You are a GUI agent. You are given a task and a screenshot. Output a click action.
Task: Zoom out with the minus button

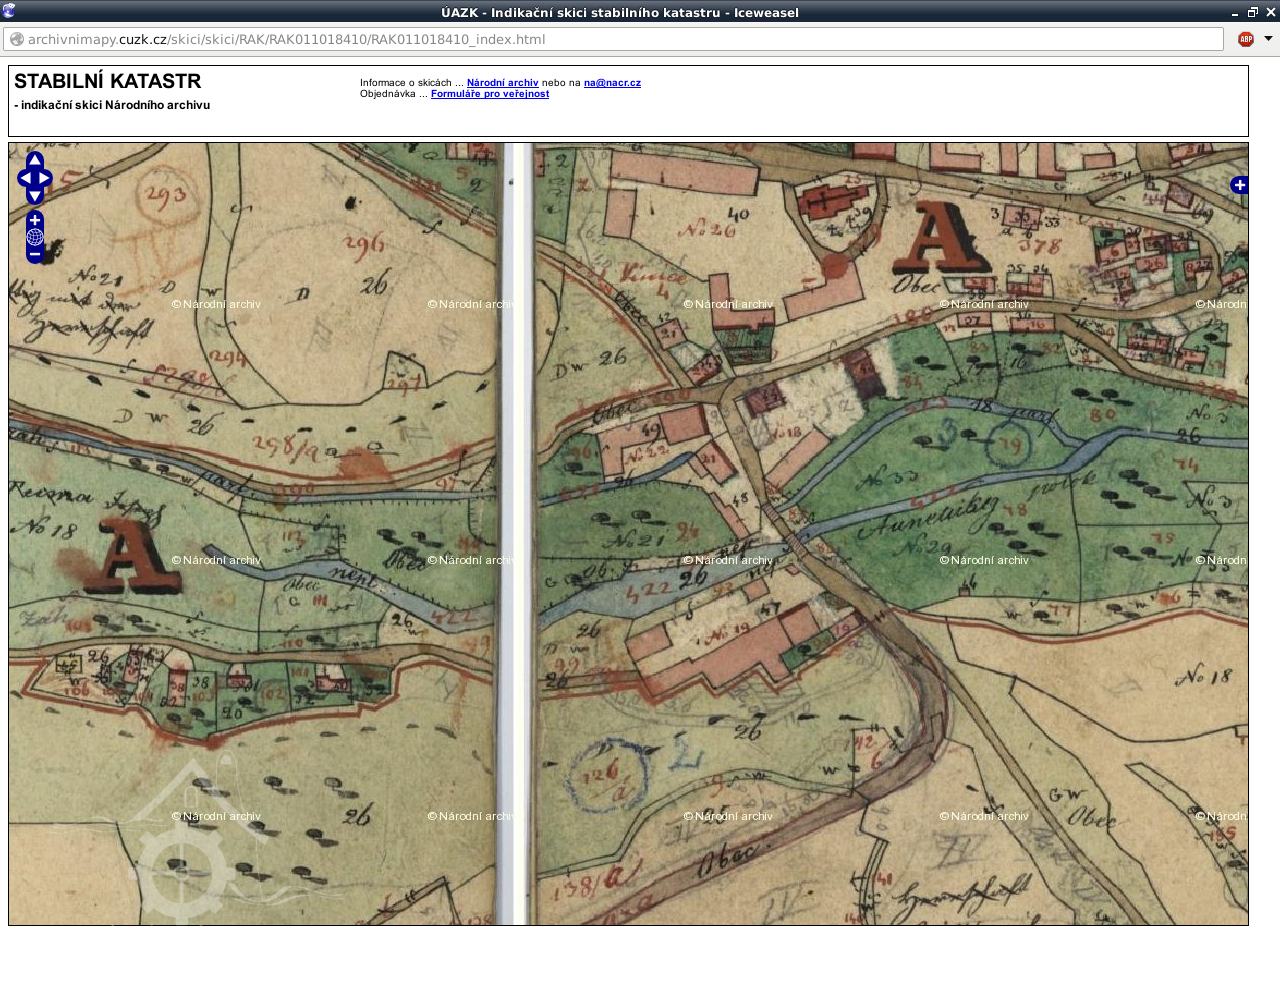[35, 255]
